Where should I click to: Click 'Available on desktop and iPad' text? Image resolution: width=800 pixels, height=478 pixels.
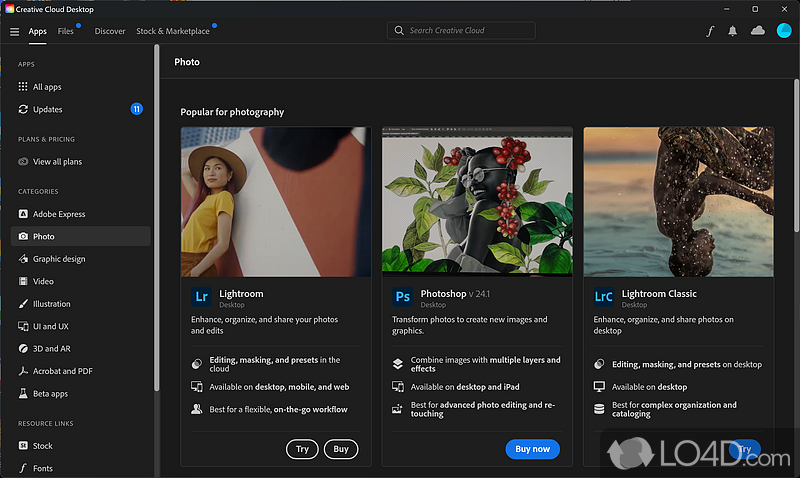click(x=465, y=387)
